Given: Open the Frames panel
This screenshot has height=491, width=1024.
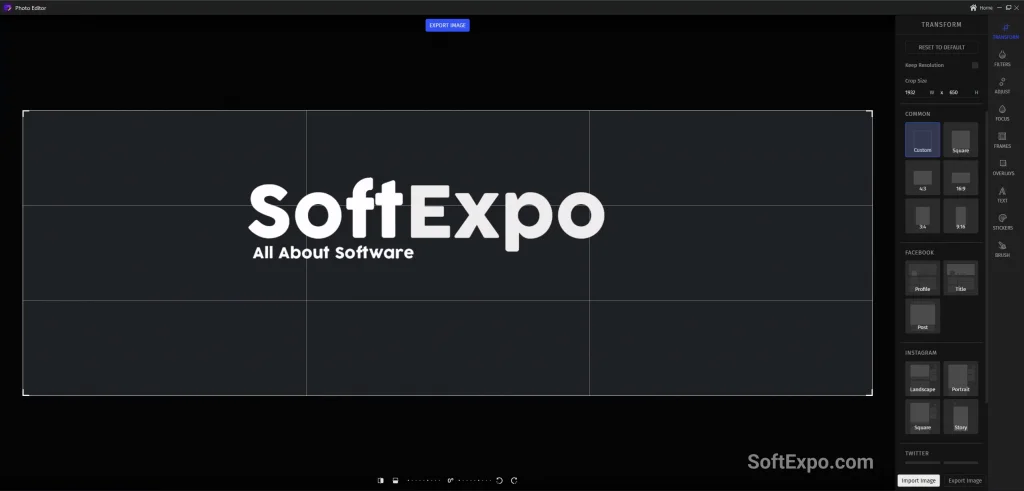Looking at the screenshot, I should [1002, 139].
